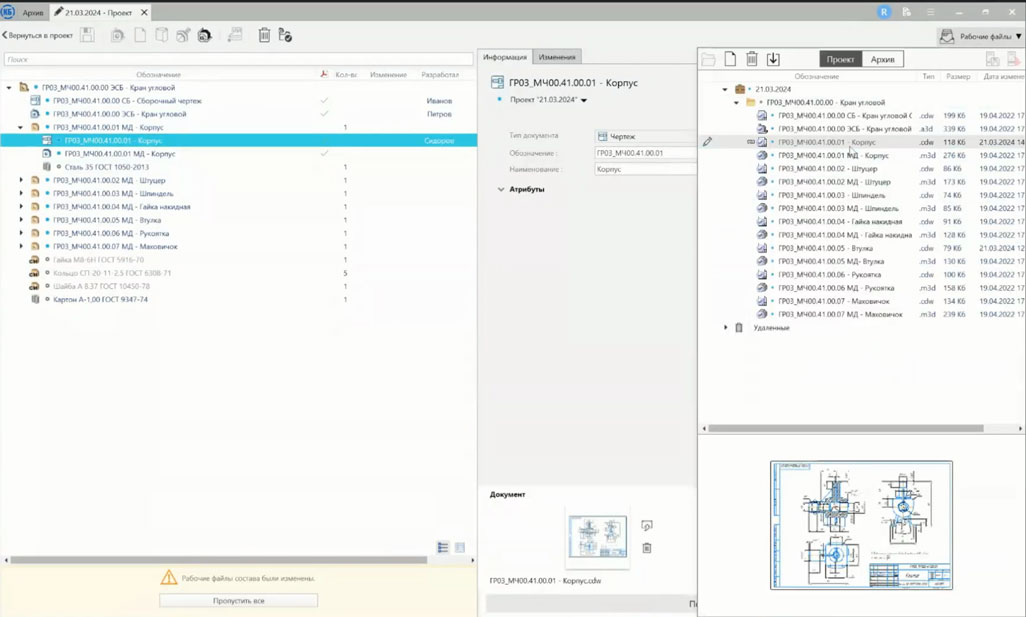Expand the ГР03_МЧ00.41.00.02 МД Штуцер node
The width and height of the screenshot is (1026, 617).
coord(21,180)
